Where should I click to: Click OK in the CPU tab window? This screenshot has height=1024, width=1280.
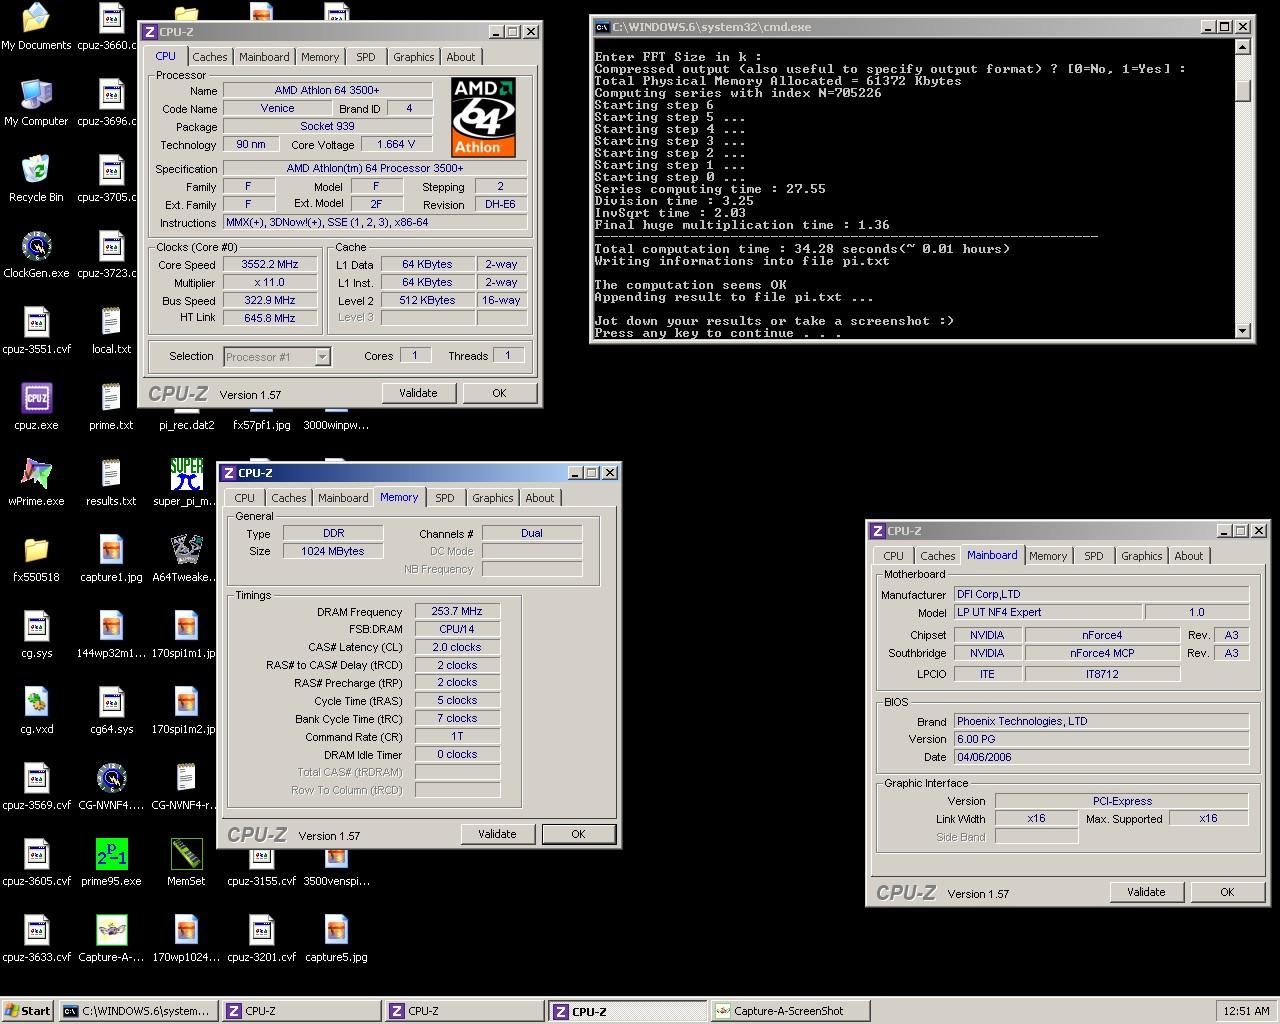[x=499, y=393]
